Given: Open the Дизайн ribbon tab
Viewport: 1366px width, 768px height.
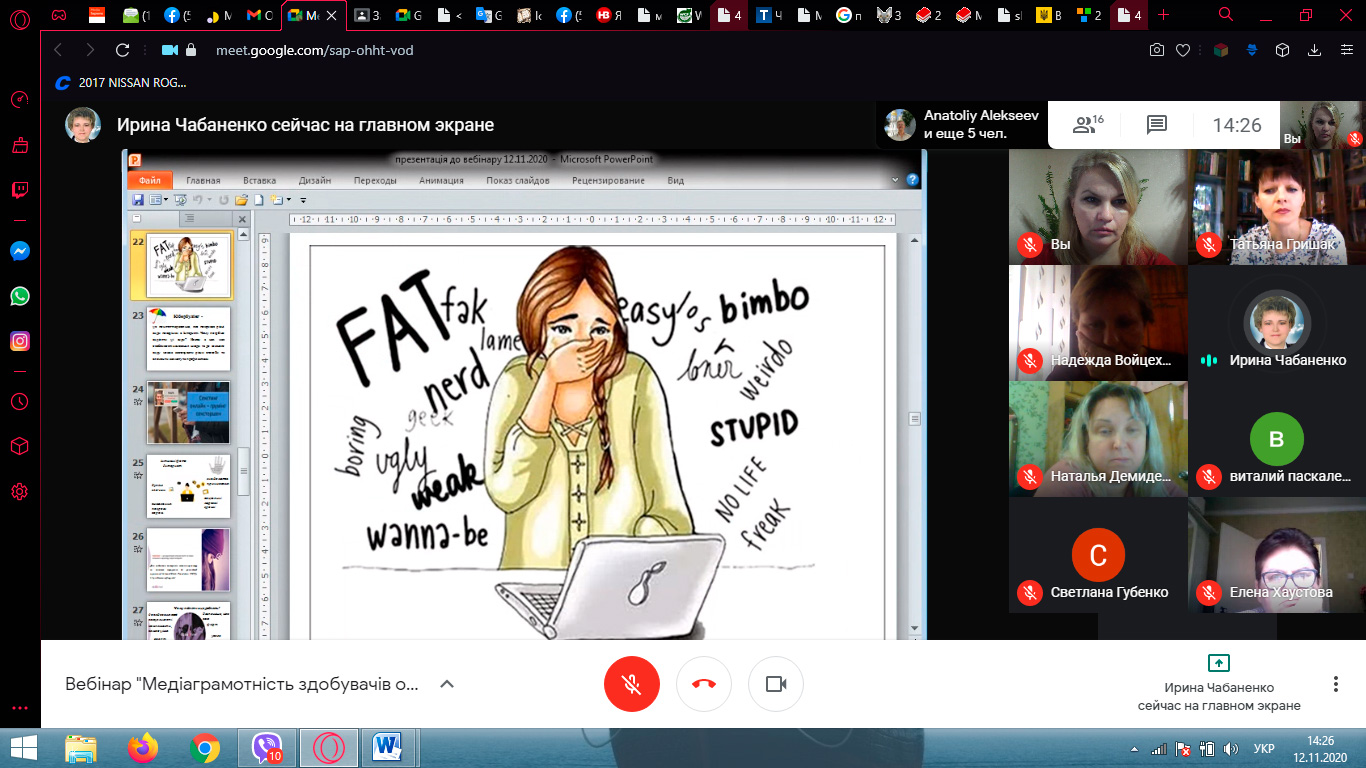Looking at the screenshot, I should [315, 181].
